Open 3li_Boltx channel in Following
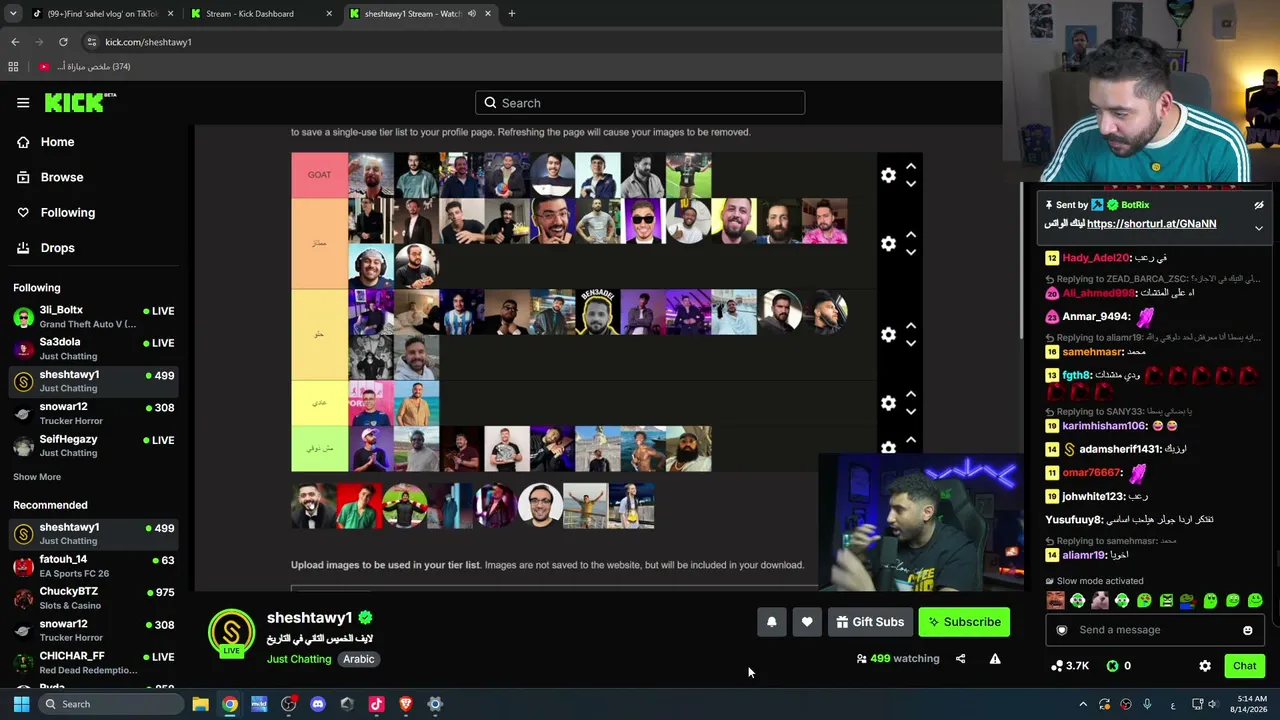The image size is (1280, 720). pos(95,317)
